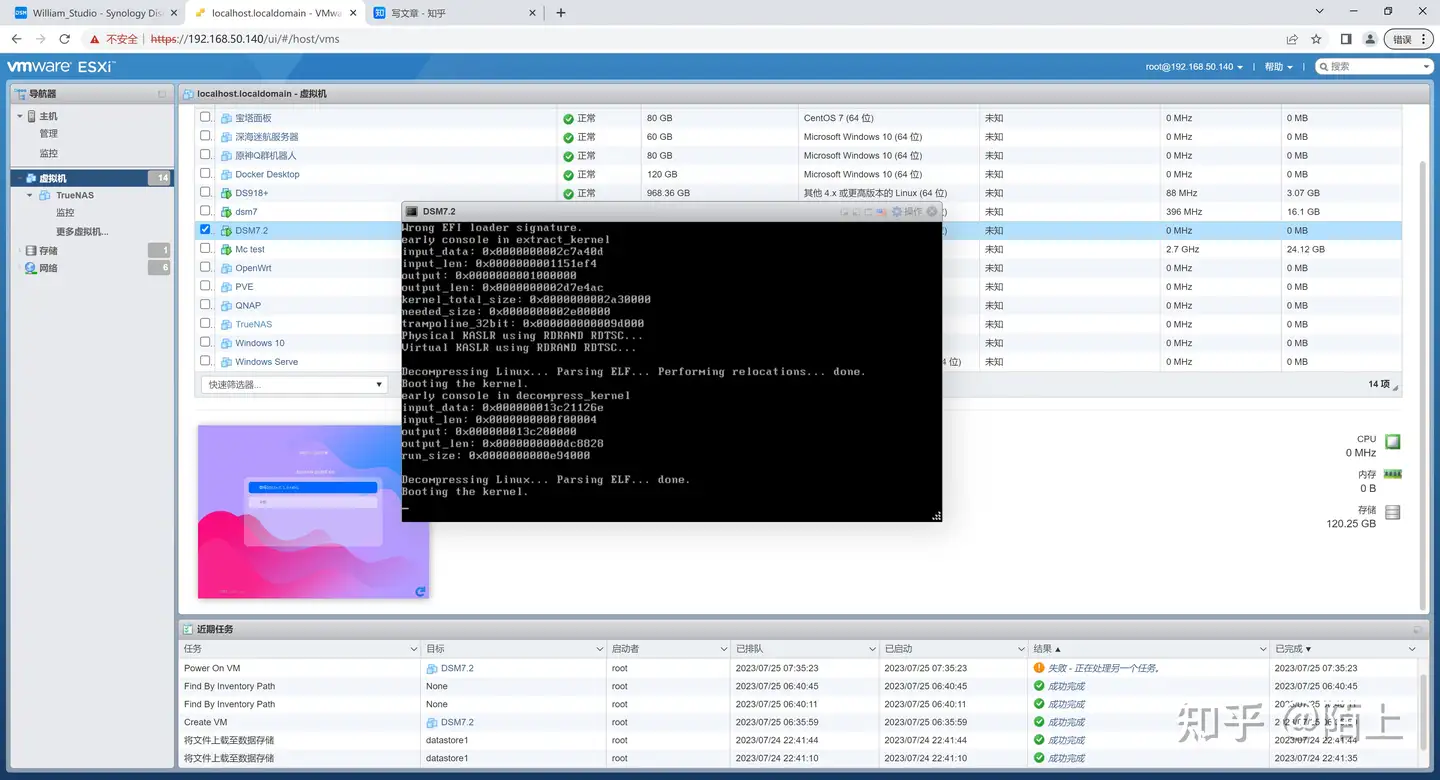Uncheck the DSM7.2 VM checkbox
This screenshot has height=780, width=1440.
click(x=205, y=229)
